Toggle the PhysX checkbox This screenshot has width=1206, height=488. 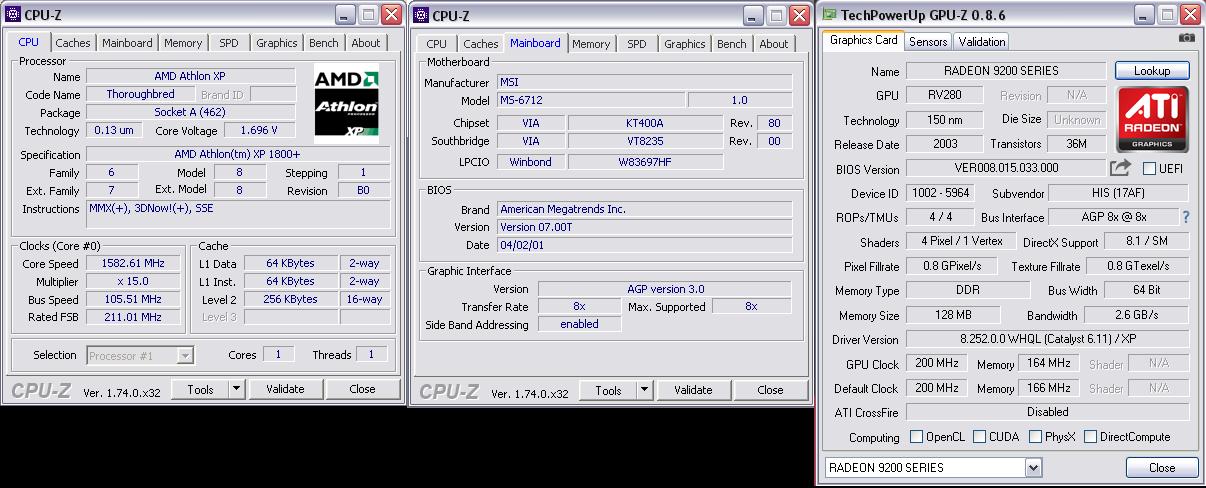pos(1035,437)
